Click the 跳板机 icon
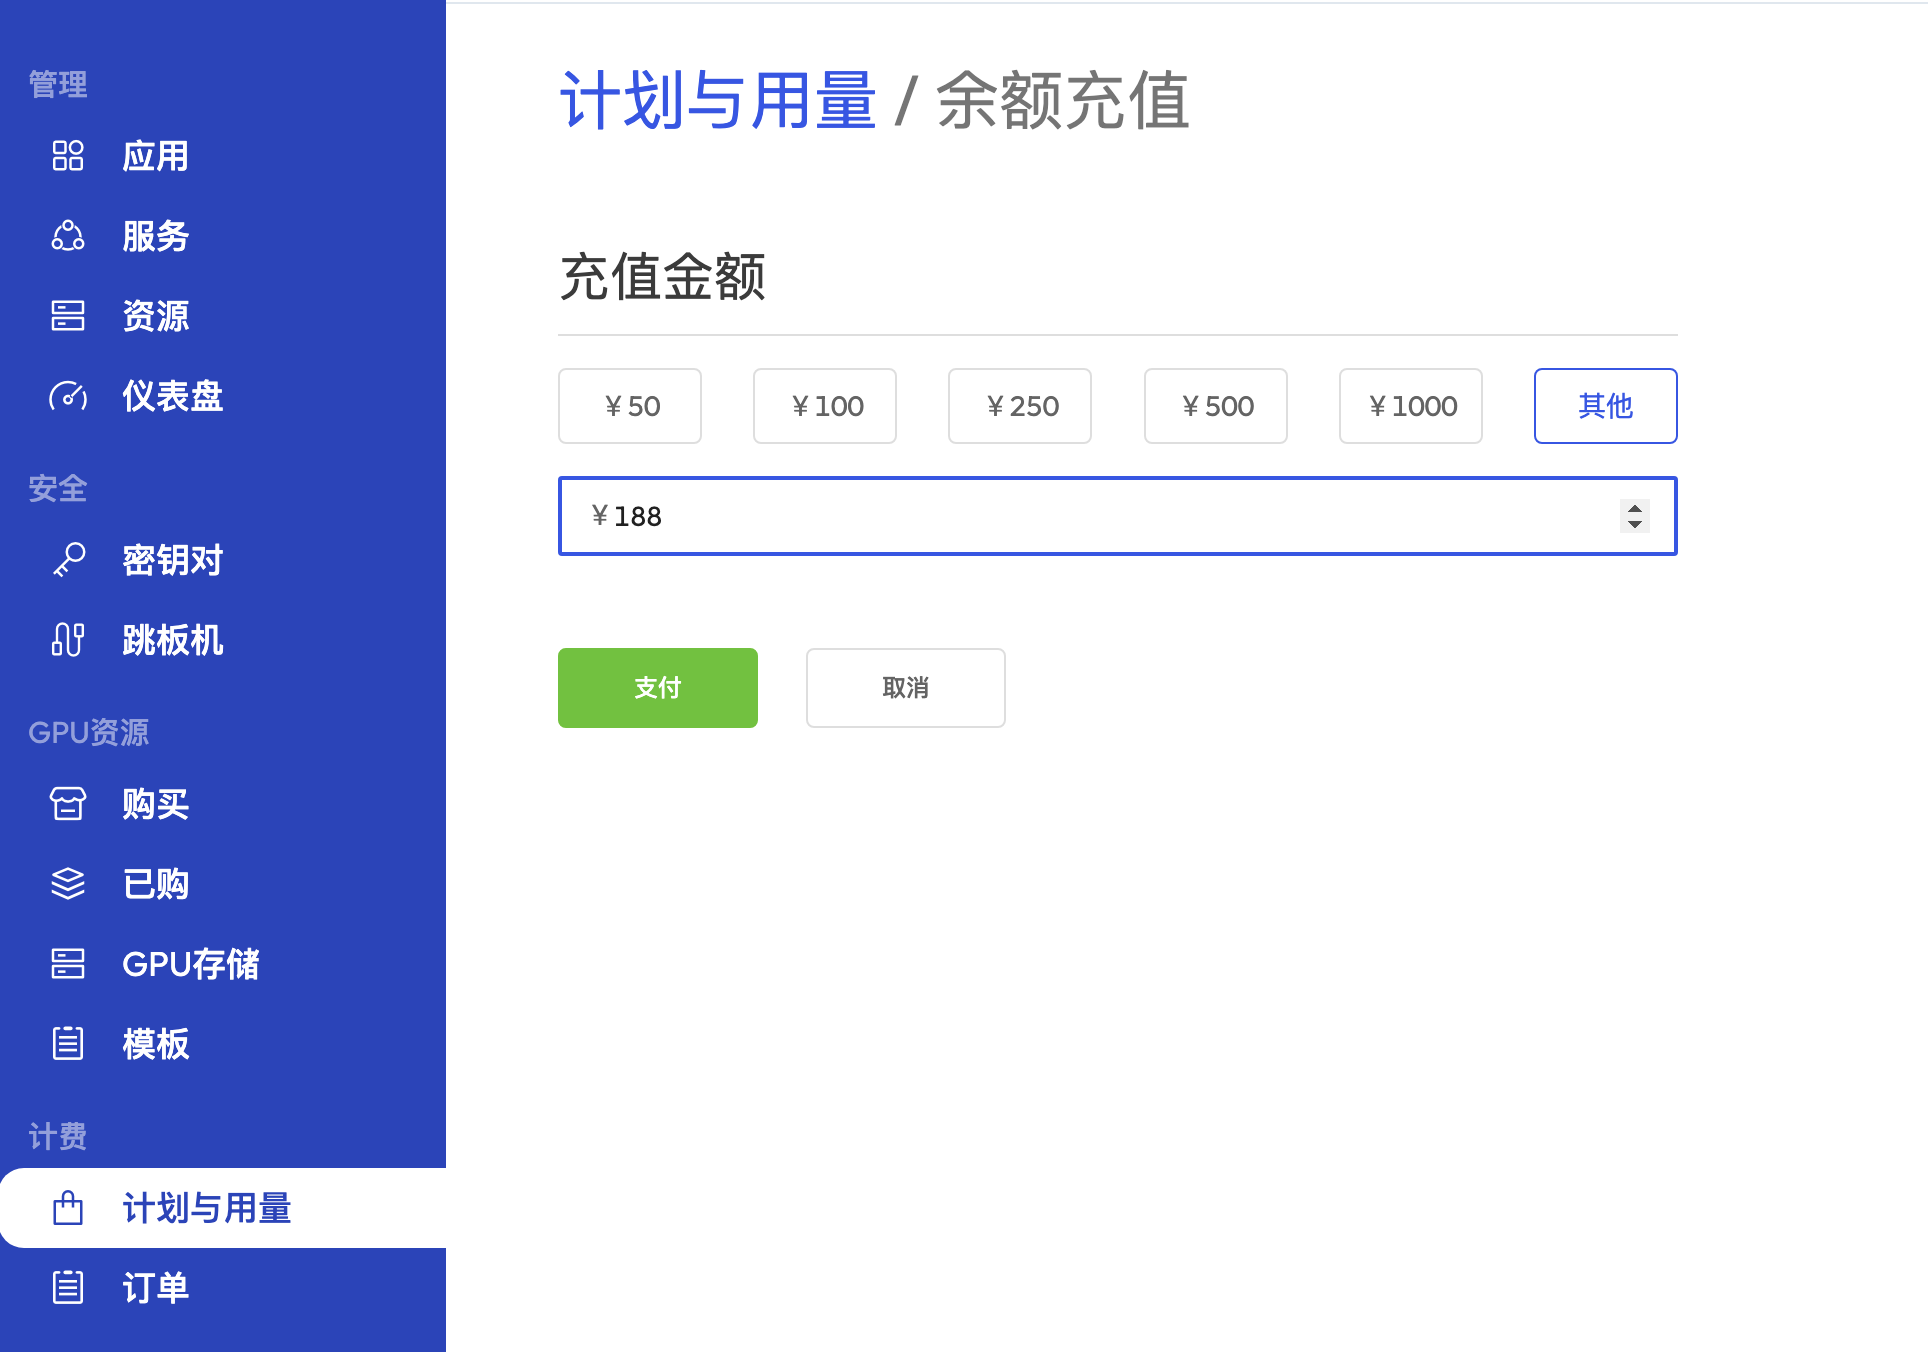1928x1352 pixels. (x=68, y=640)
